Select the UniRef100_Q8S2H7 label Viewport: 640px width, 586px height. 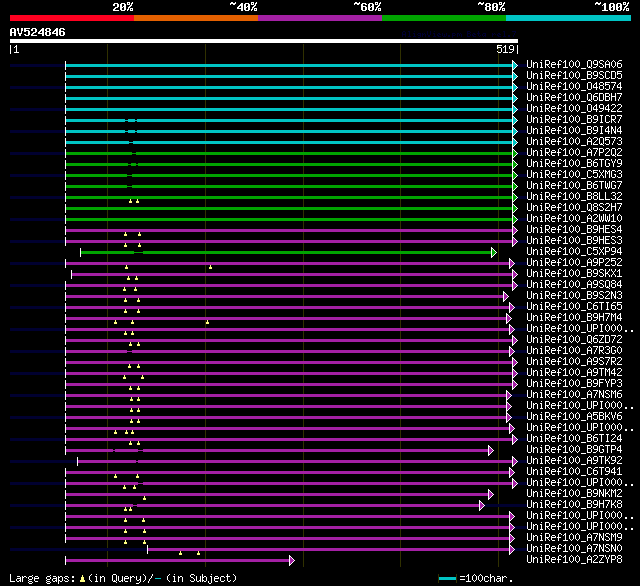click(574, 208)
